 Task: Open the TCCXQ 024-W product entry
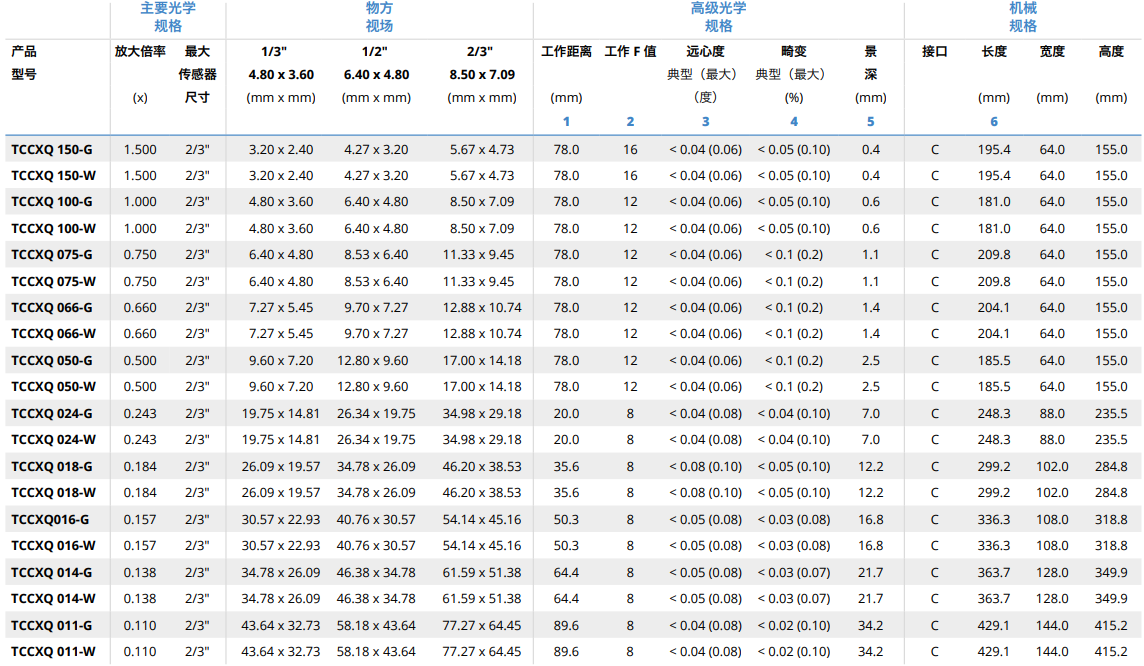(54, 440)
